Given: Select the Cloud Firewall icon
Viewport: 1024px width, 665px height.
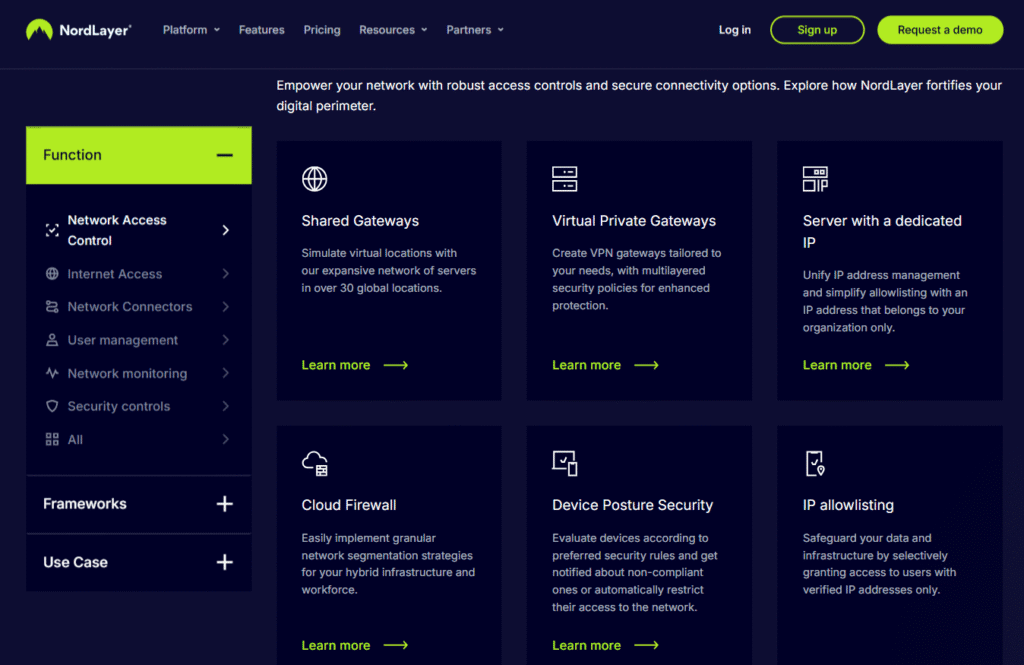Looking at the screenshot, I should pyautogui.click(x=314, y=462).
